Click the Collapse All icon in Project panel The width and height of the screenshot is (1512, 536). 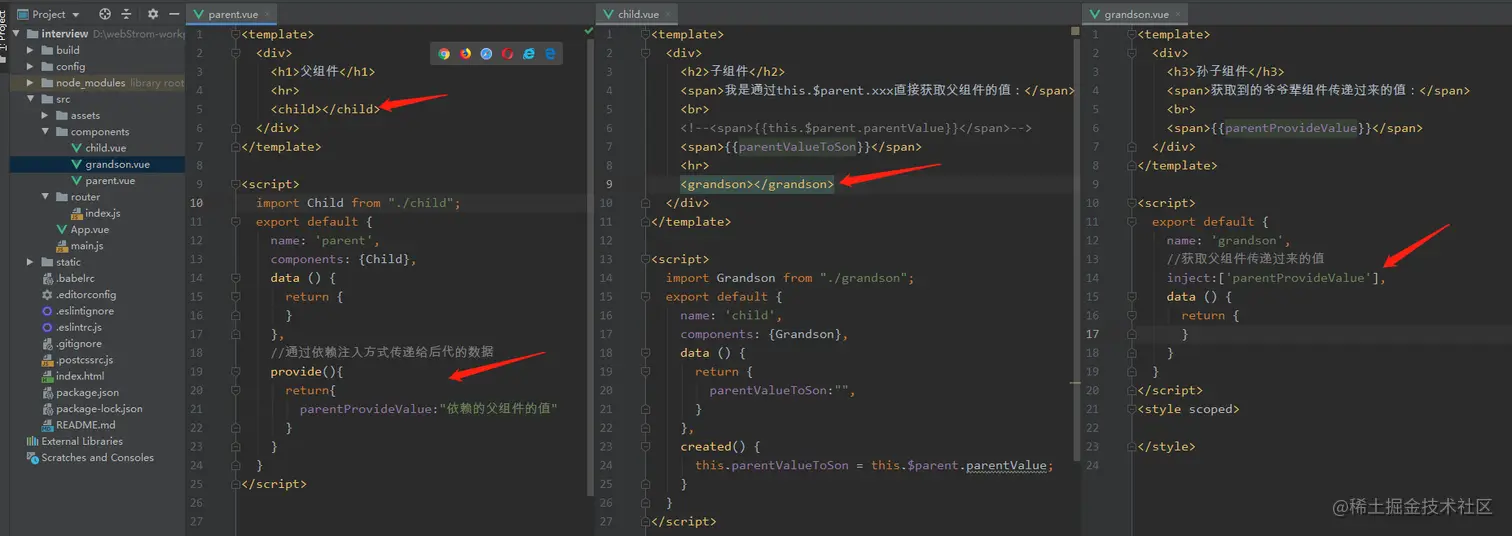pyautogui.click(x=126, y=14)
